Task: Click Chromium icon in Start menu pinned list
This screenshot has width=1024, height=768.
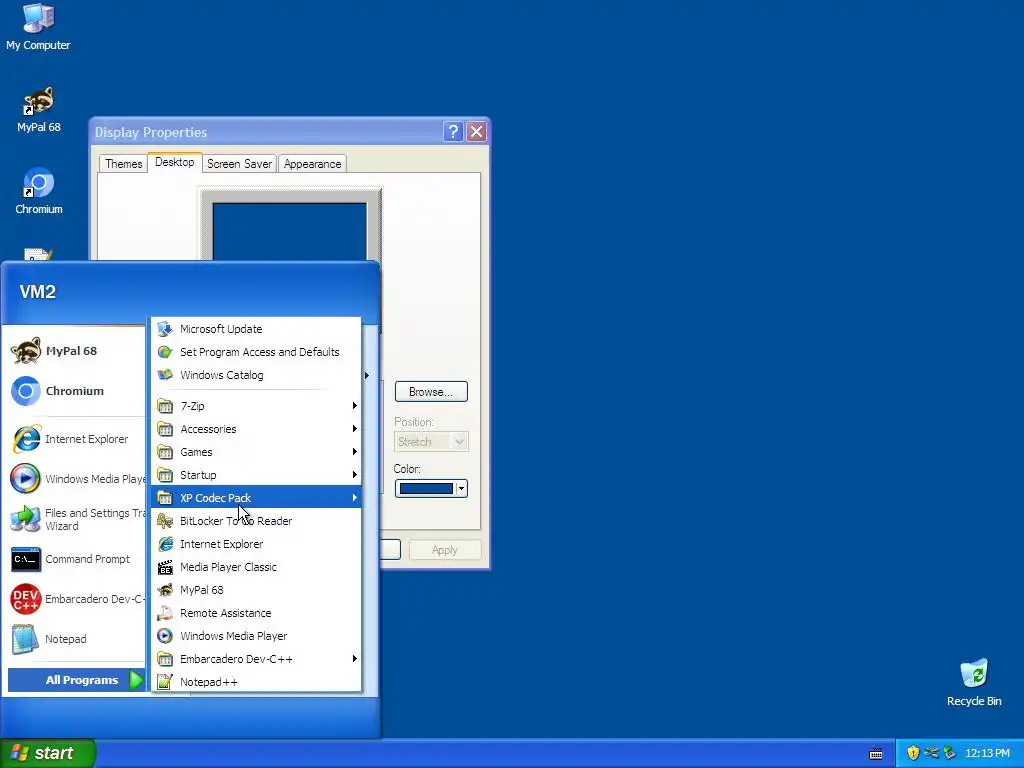Action: point(25,391)
